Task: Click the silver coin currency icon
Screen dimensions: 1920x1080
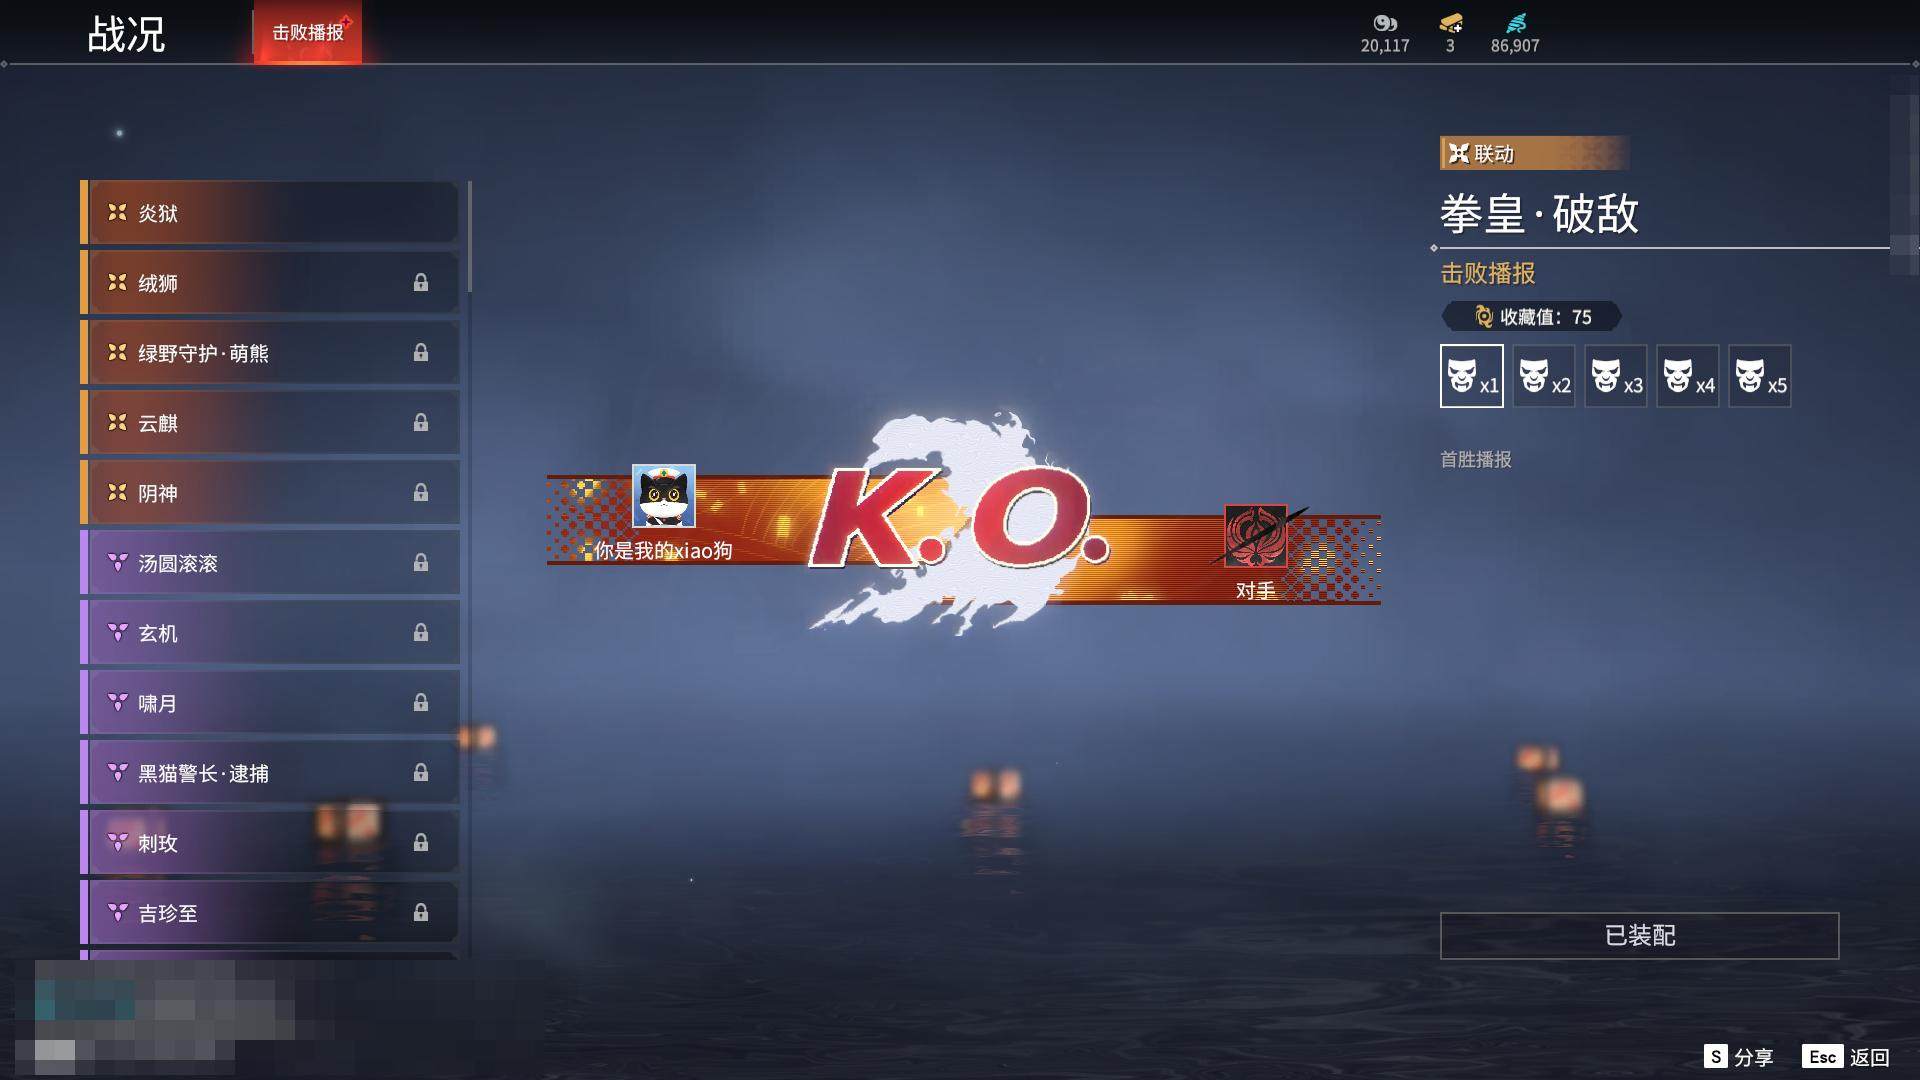Action: (x=1384, y=23)
